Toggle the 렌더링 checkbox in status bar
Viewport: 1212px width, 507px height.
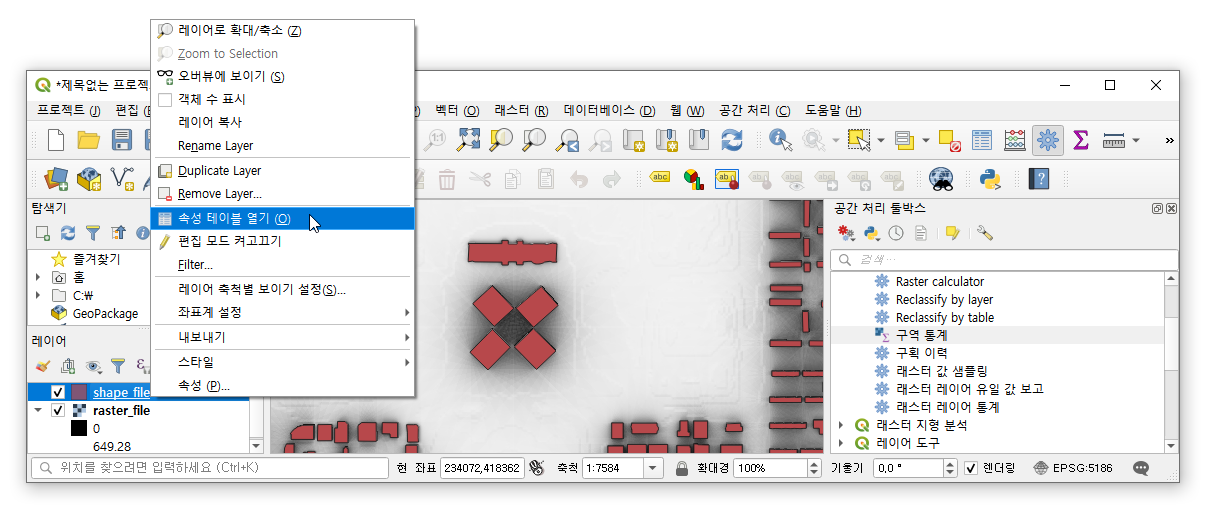pyautogui.click(x=971, y=468)
